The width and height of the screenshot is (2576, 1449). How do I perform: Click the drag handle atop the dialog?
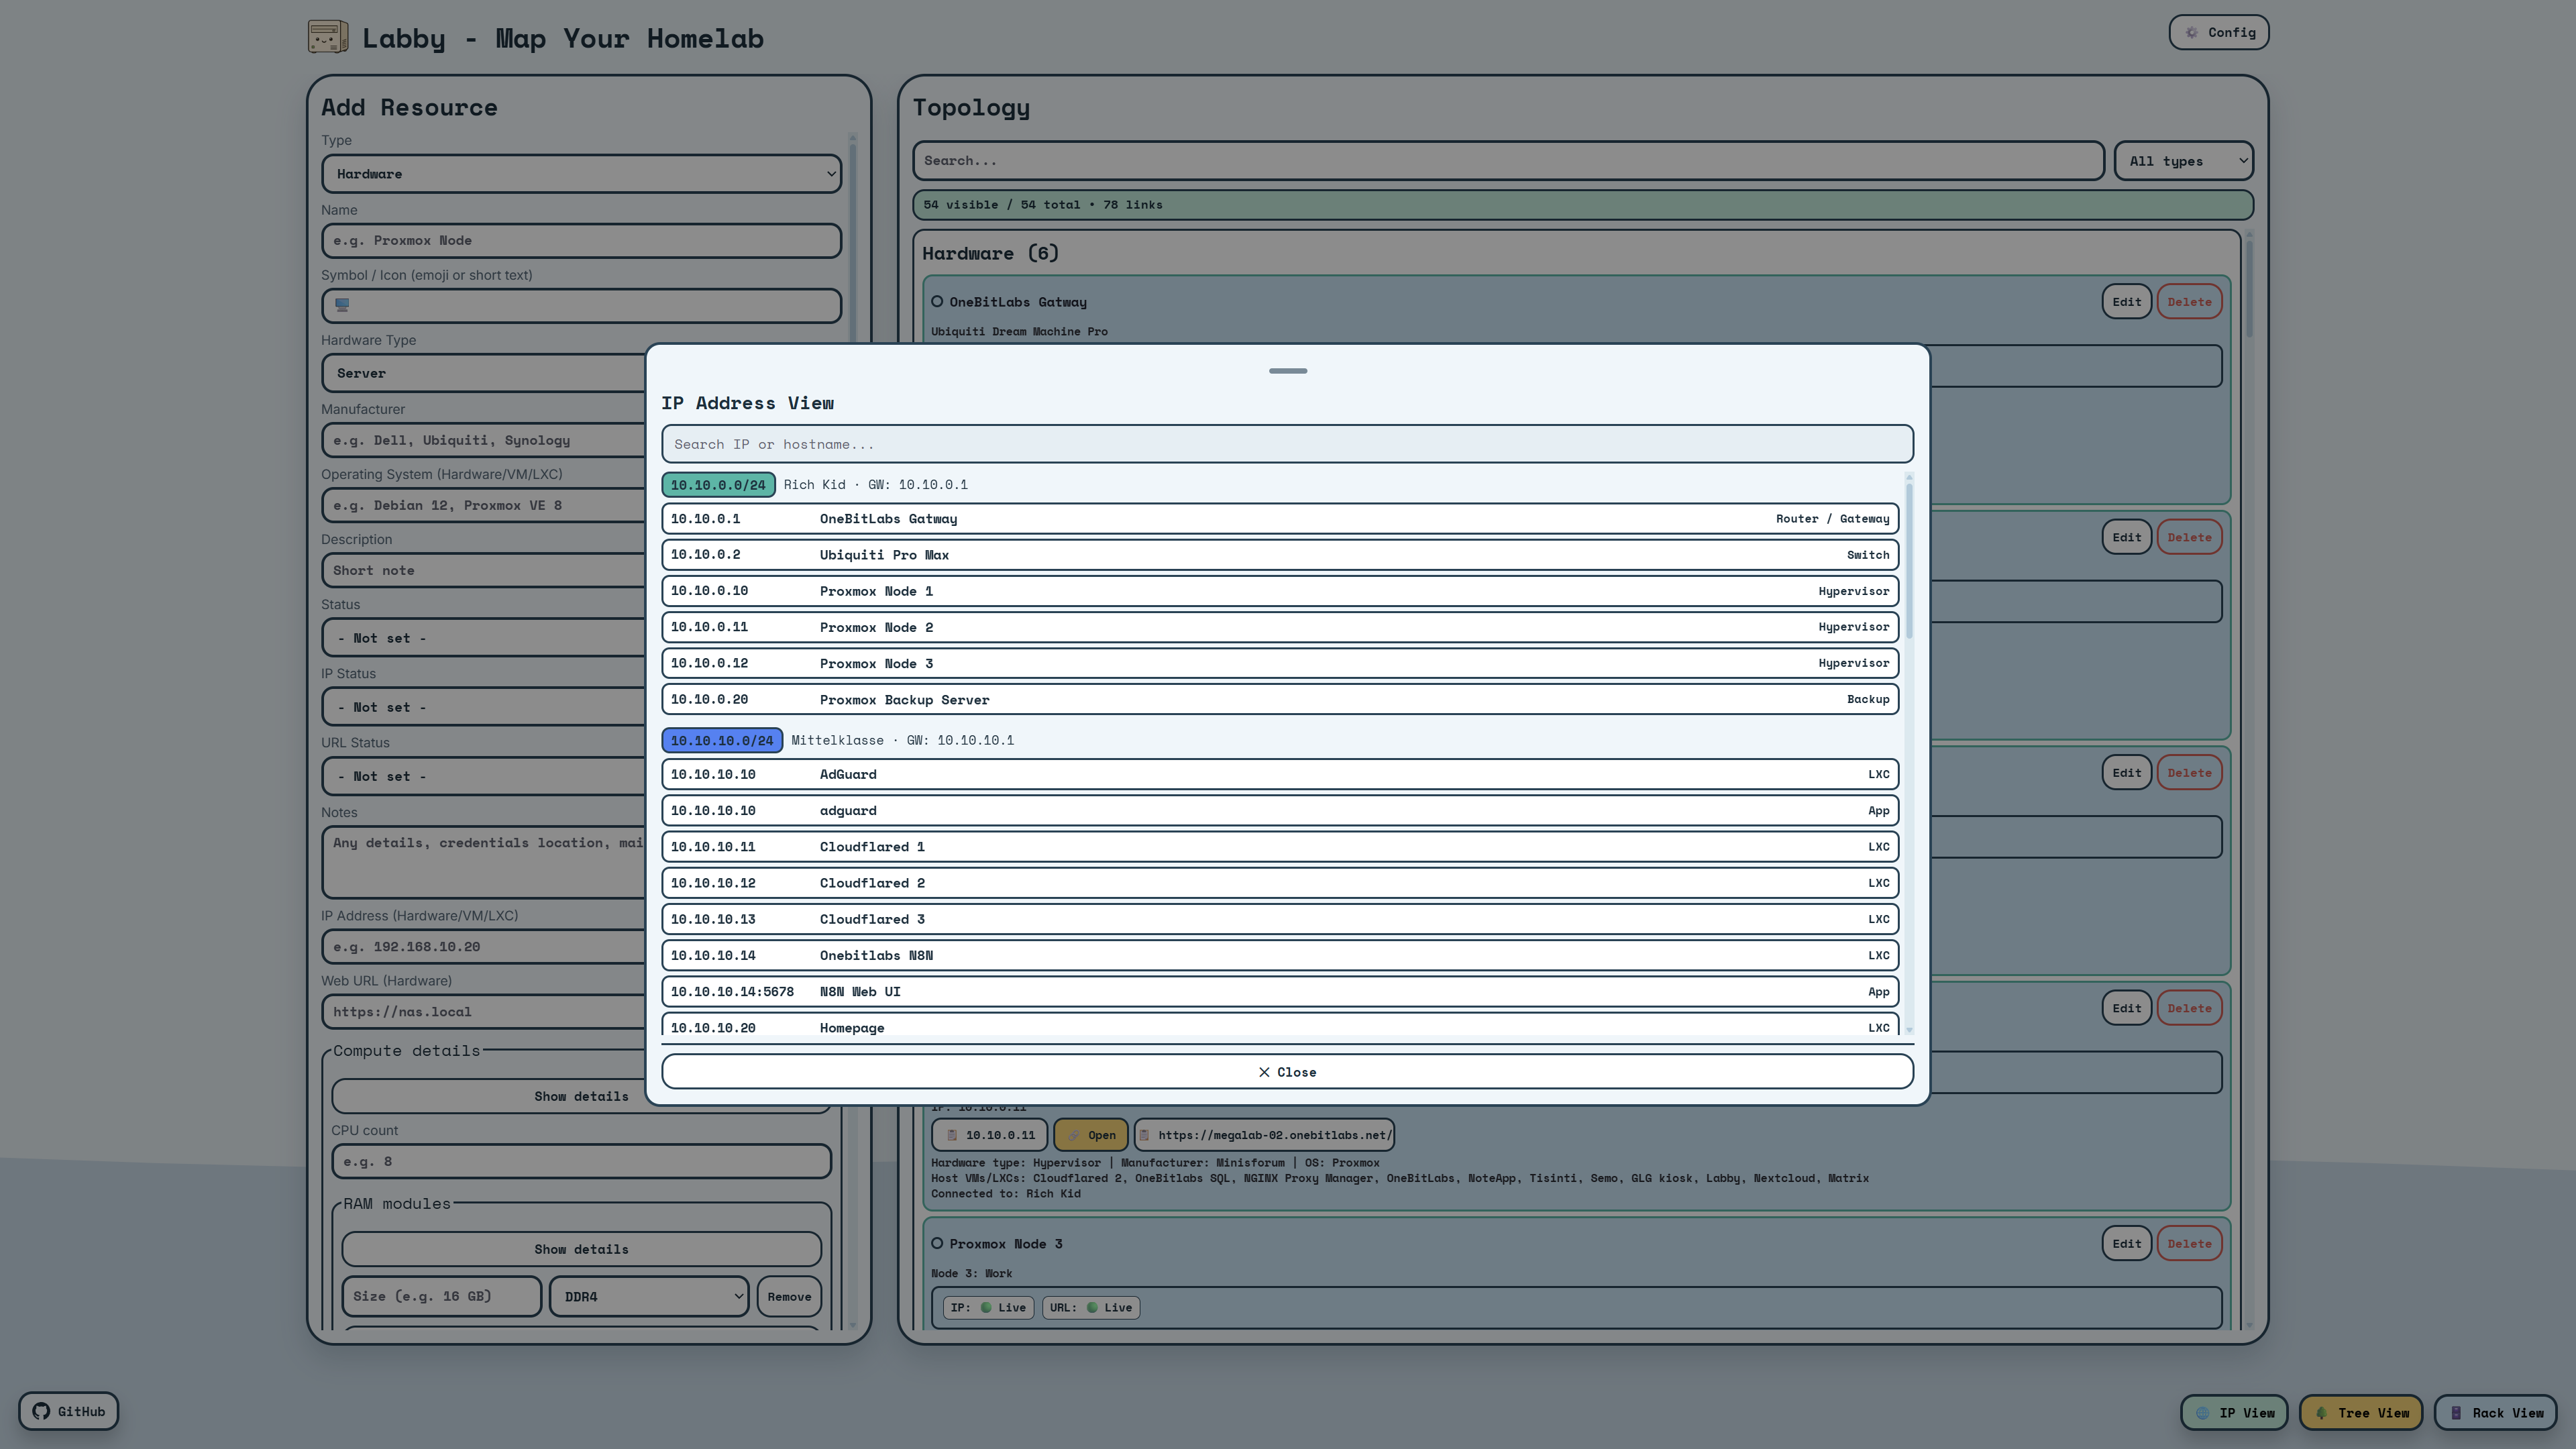(x=1287, y=371)
